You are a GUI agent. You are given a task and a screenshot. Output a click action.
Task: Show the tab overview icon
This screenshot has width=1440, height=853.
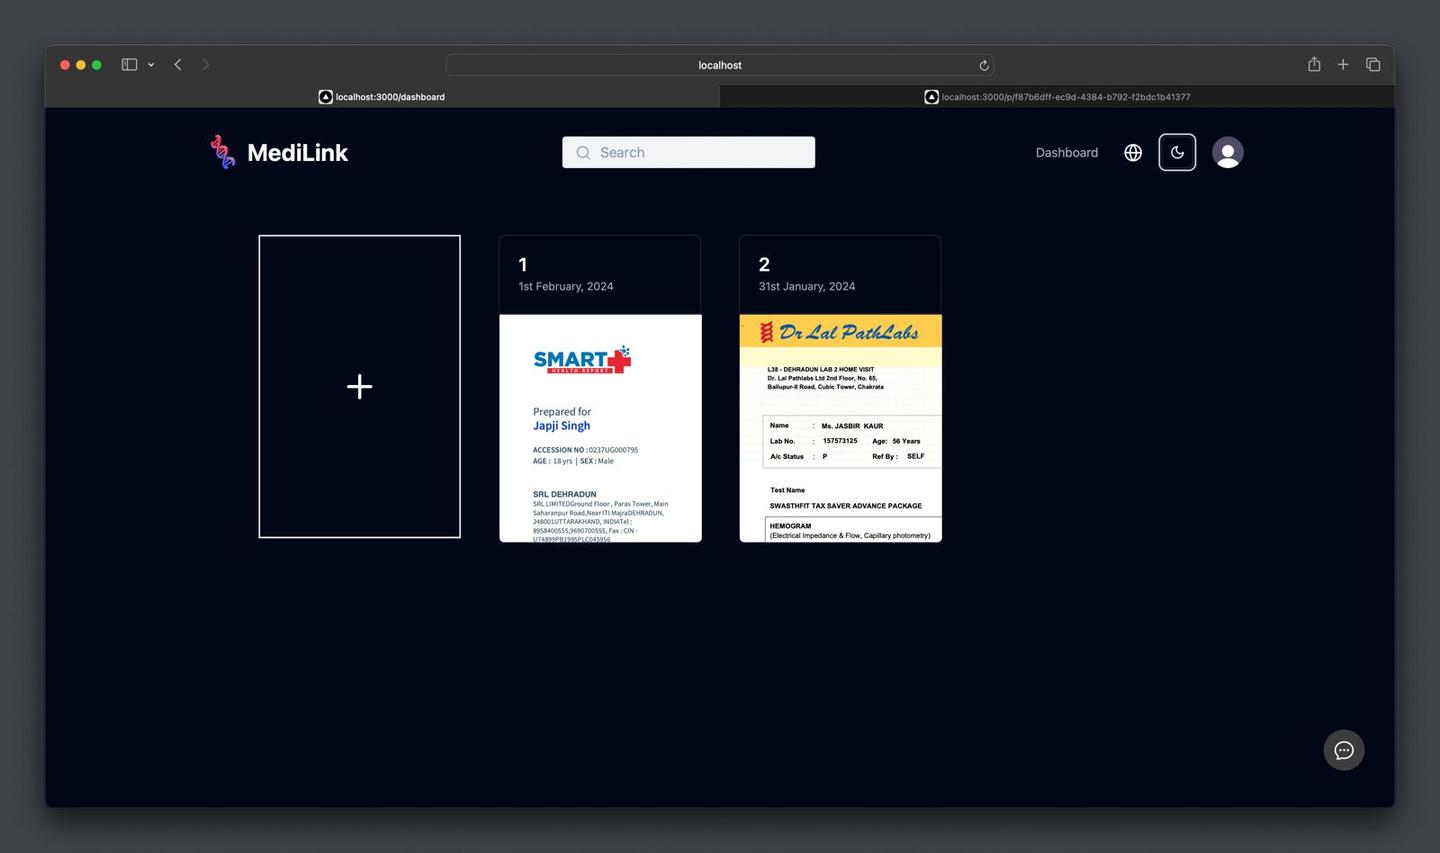(1373, 64)
